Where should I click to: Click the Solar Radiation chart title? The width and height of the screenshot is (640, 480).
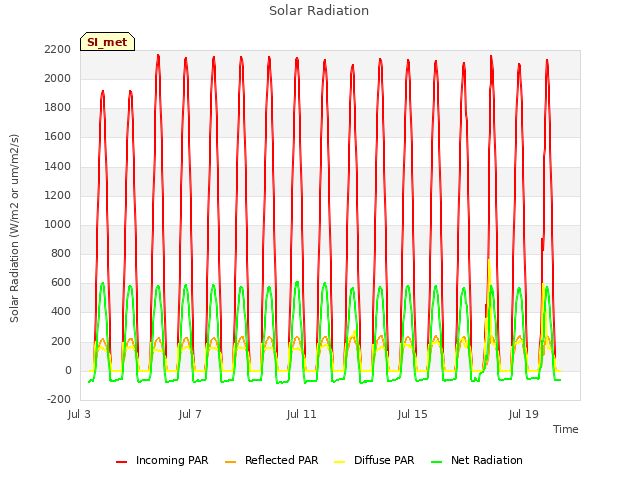(x=319, y=11)
